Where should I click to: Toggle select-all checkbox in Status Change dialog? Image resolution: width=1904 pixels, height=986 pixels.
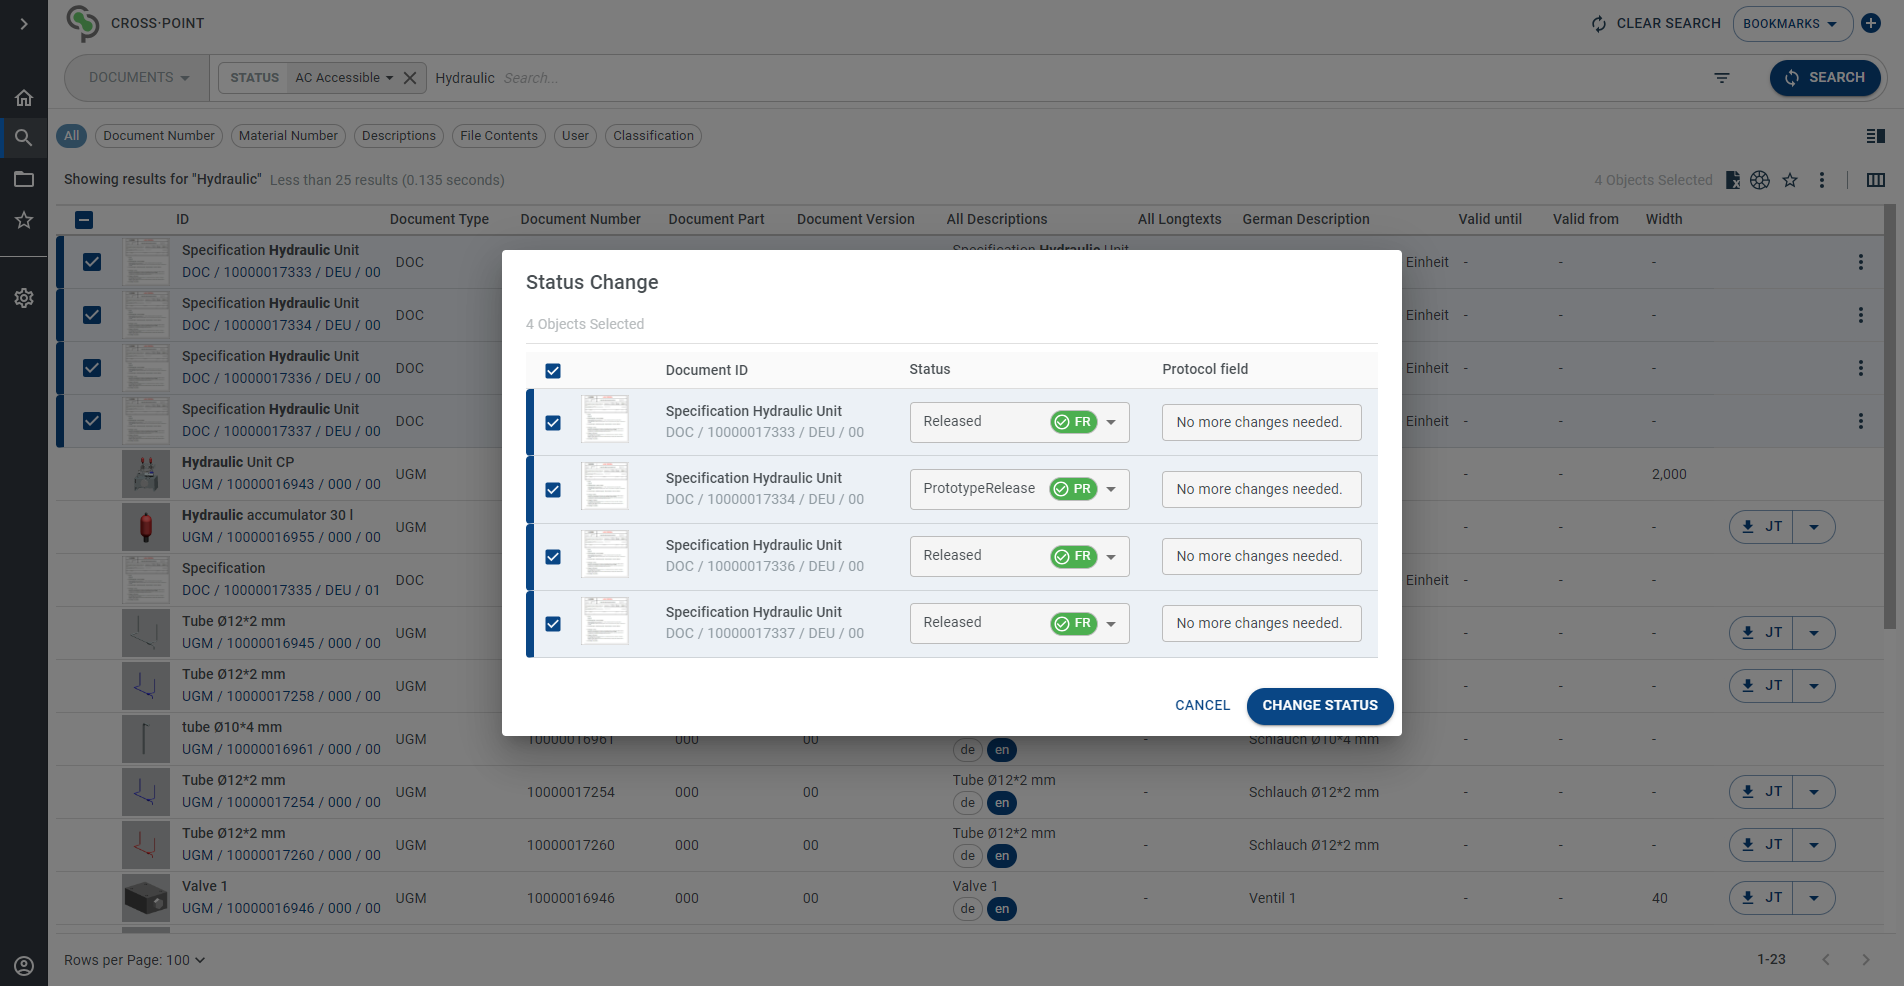coord(553,371)
